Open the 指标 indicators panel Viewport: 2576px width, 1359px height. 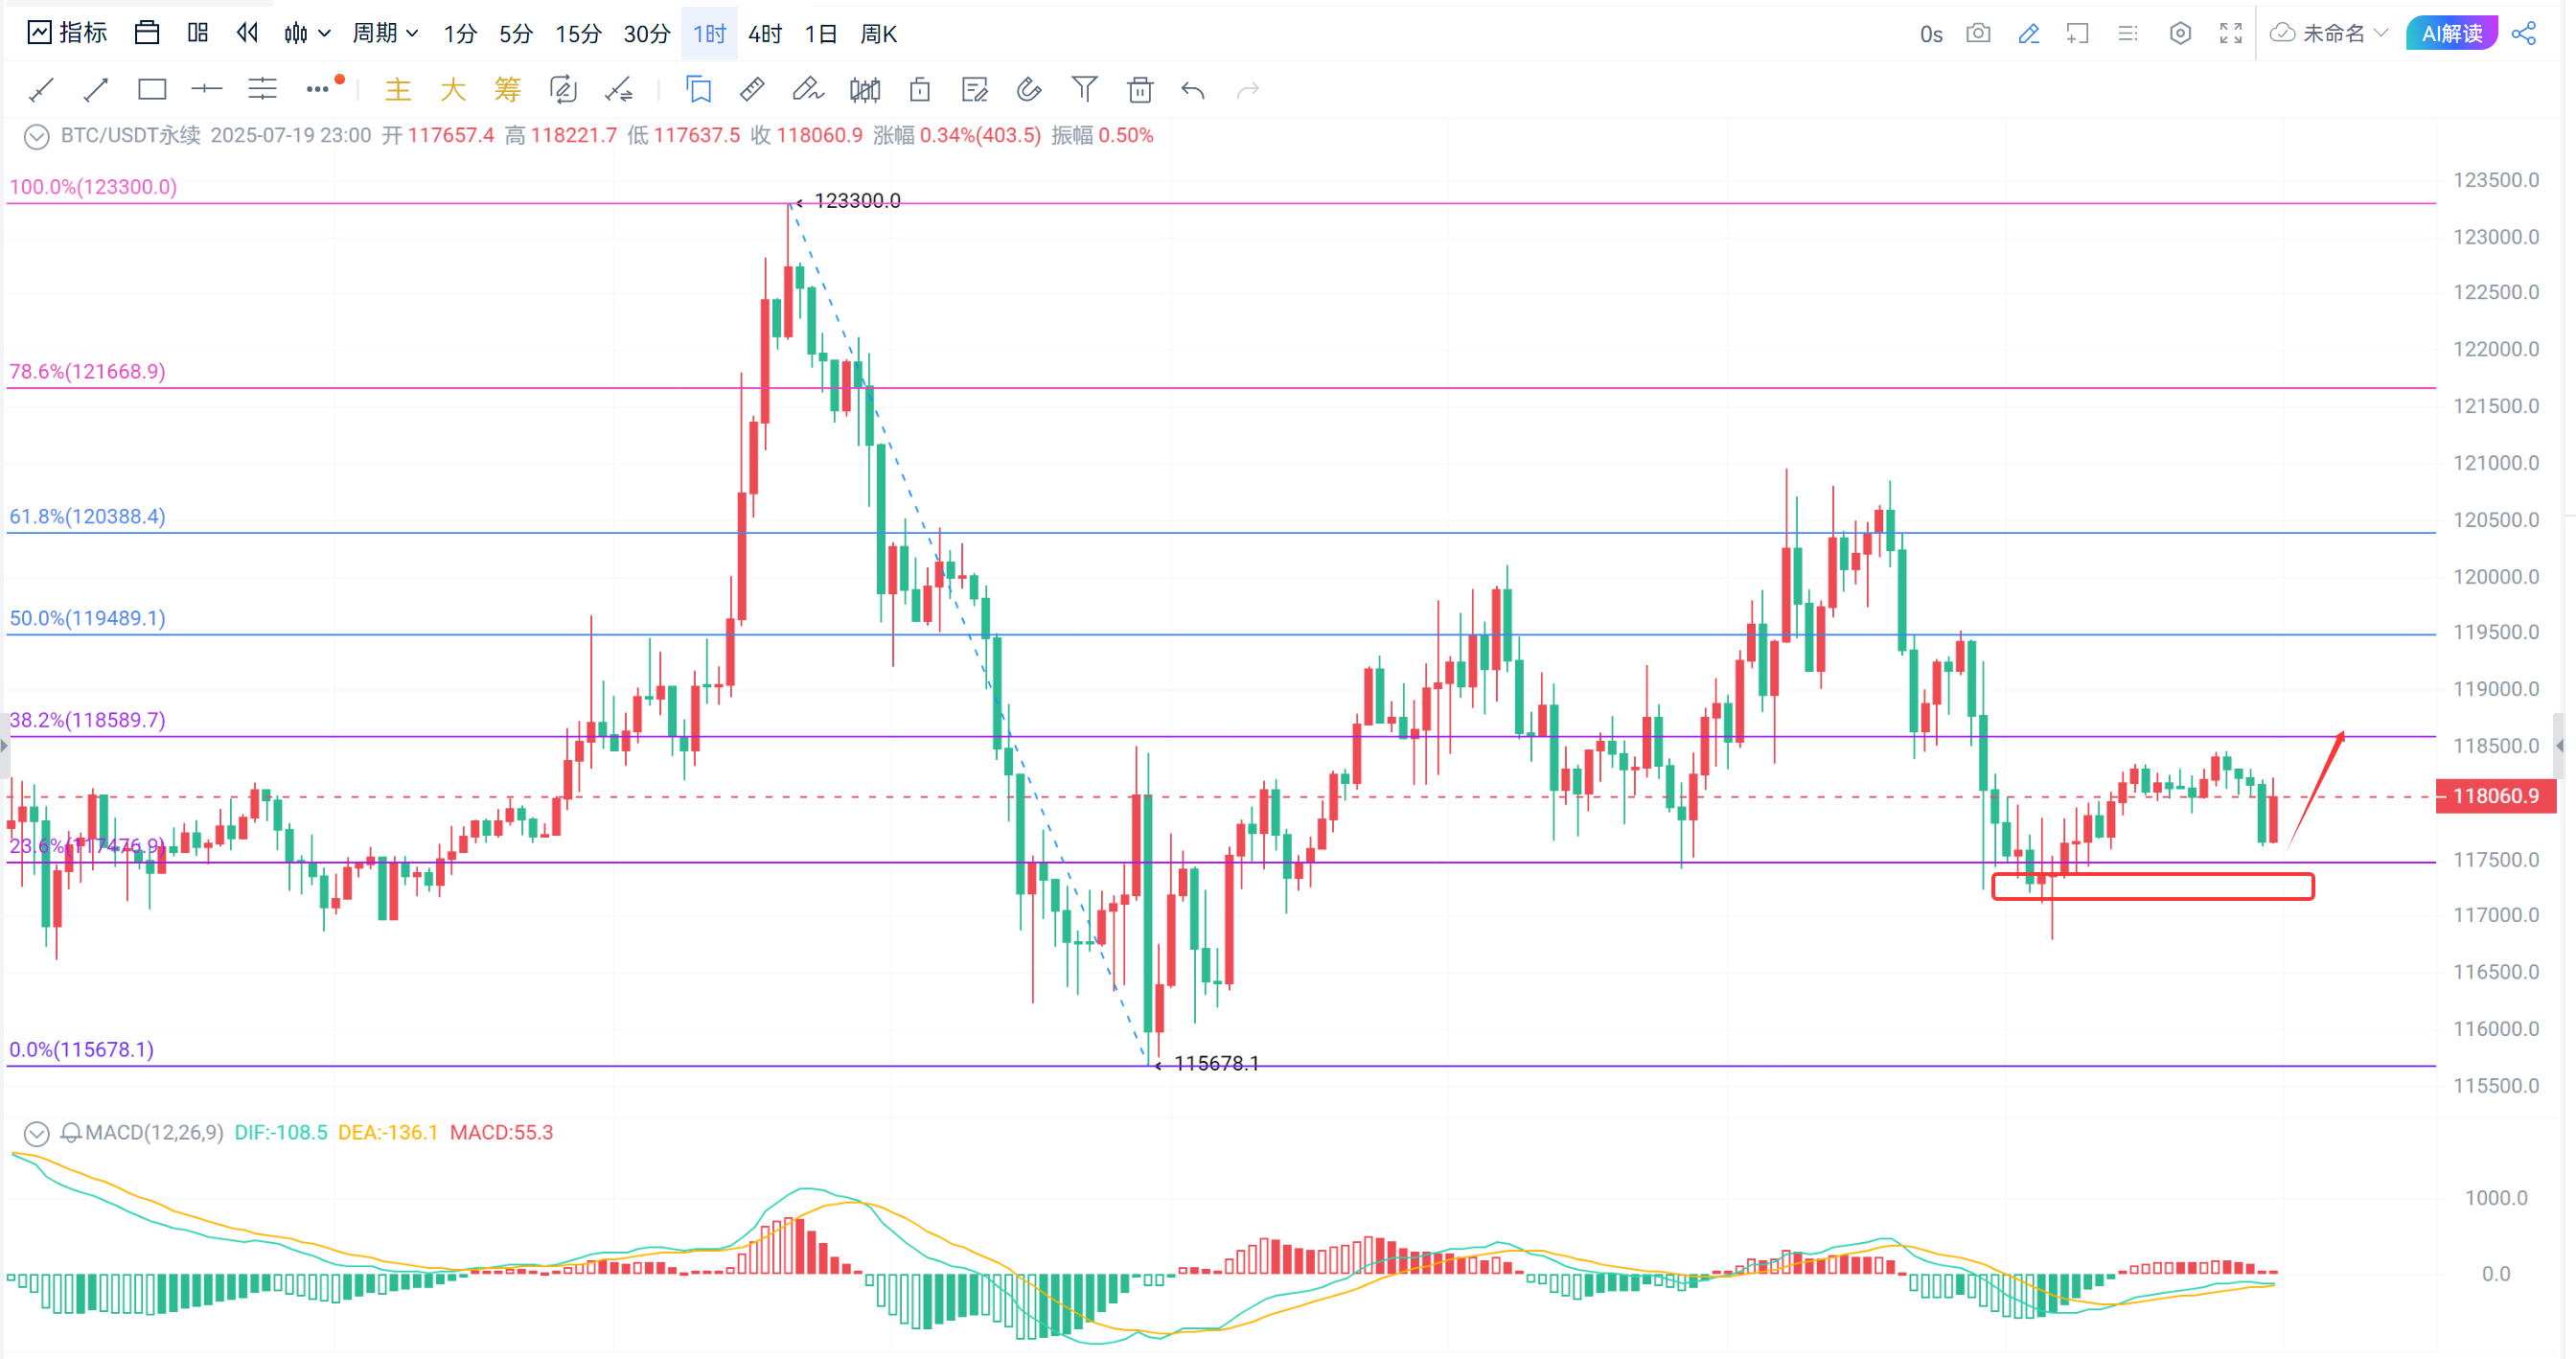tap(67, 33)
